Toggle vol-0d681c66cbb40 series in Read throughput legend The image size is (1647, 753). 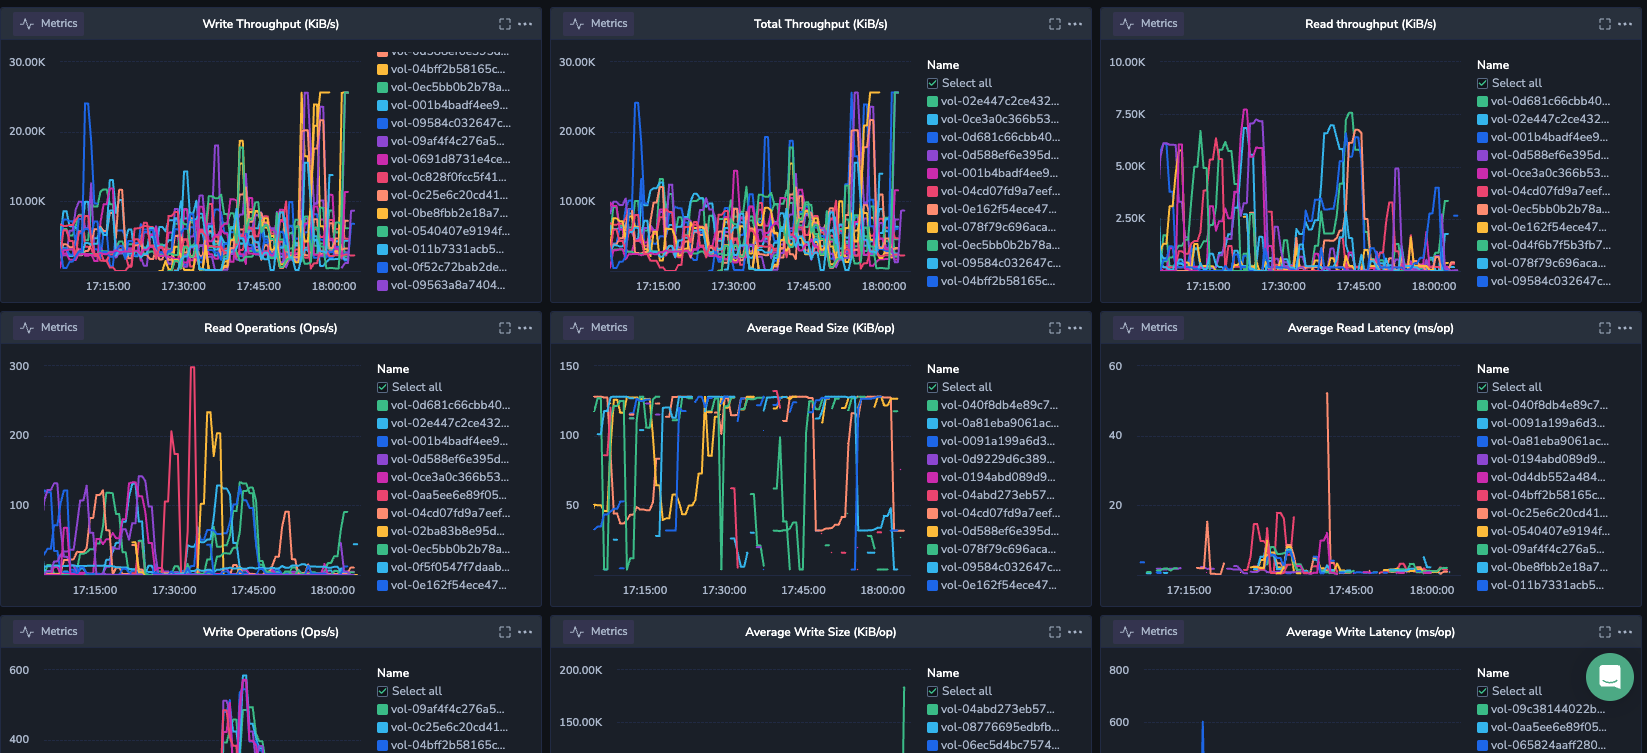pyautogui.click(x=1544, y=101)
